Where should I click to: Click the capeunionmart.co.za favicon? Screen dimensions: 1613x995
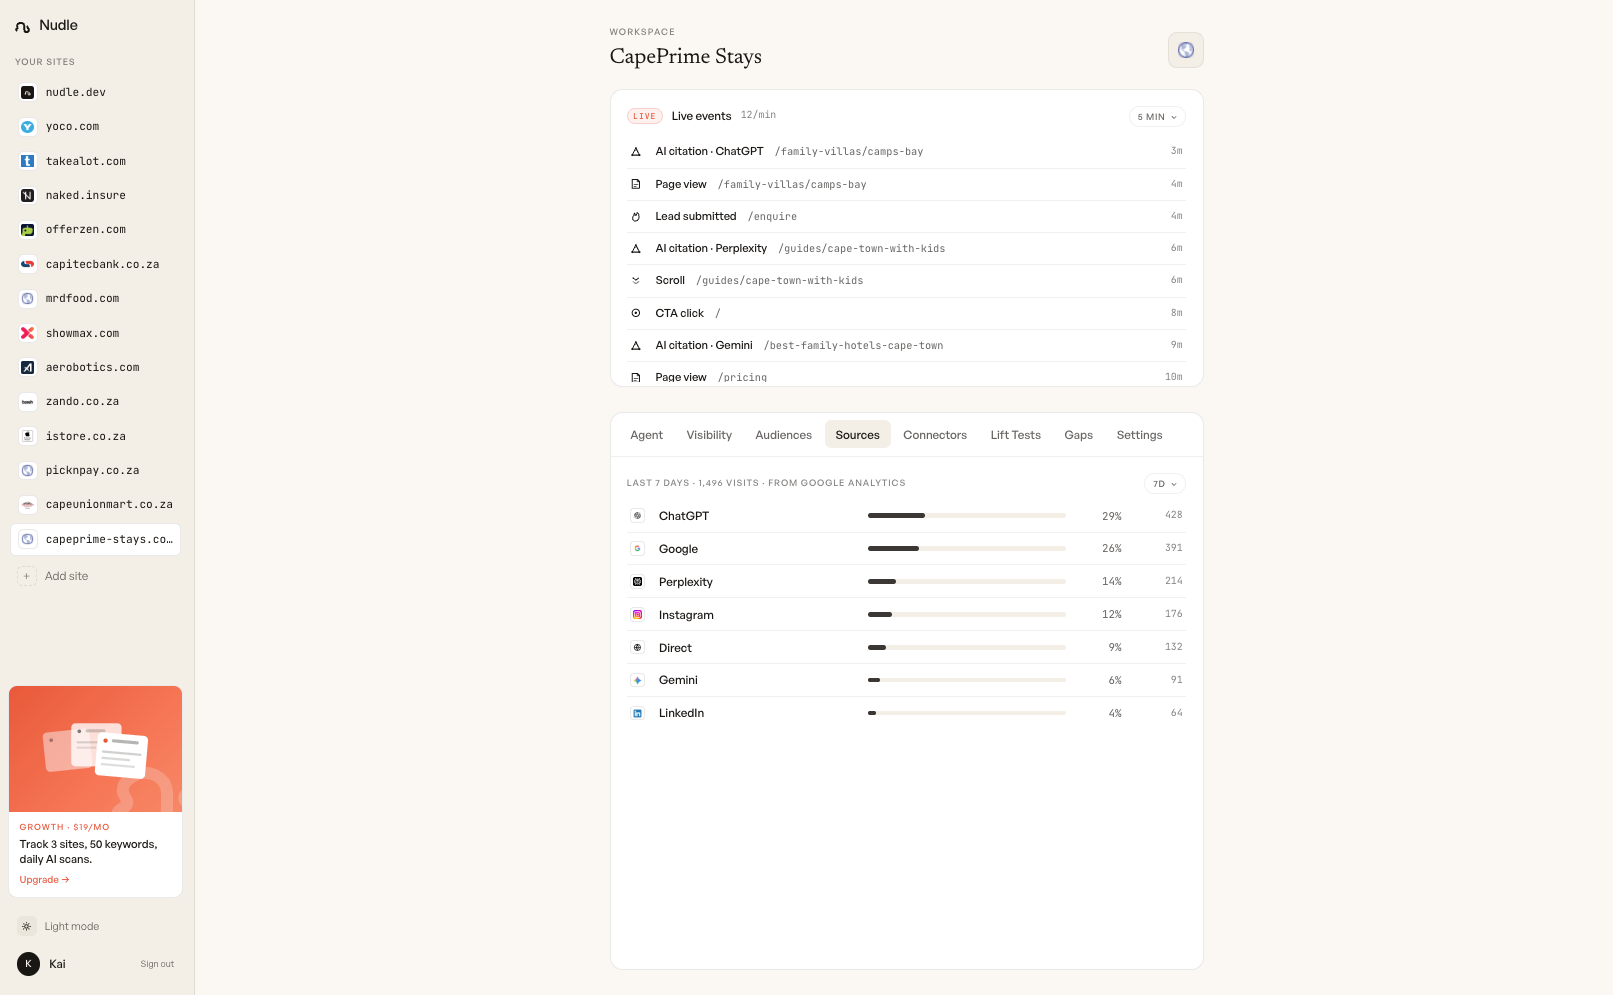click(28, 505)
